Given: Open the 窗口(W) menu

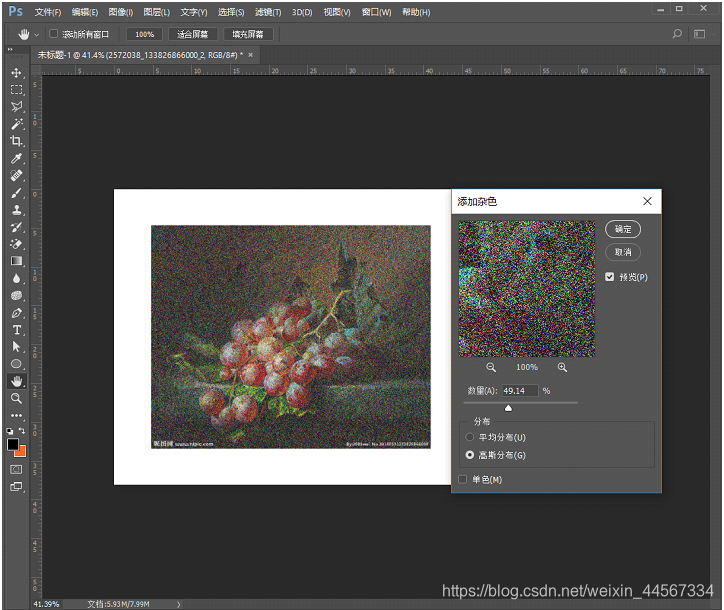Looking at the screenshot, I should [376, 12].
